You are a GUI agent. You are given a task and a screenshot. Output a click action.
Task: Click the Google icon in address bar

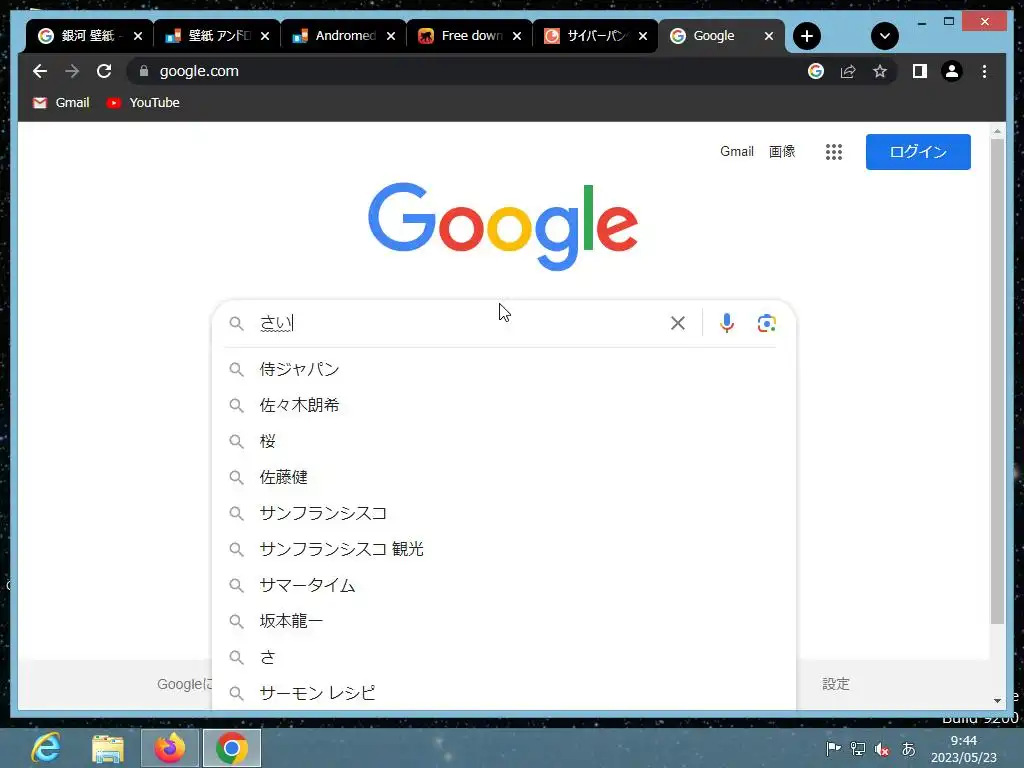(x=816, y=71)
